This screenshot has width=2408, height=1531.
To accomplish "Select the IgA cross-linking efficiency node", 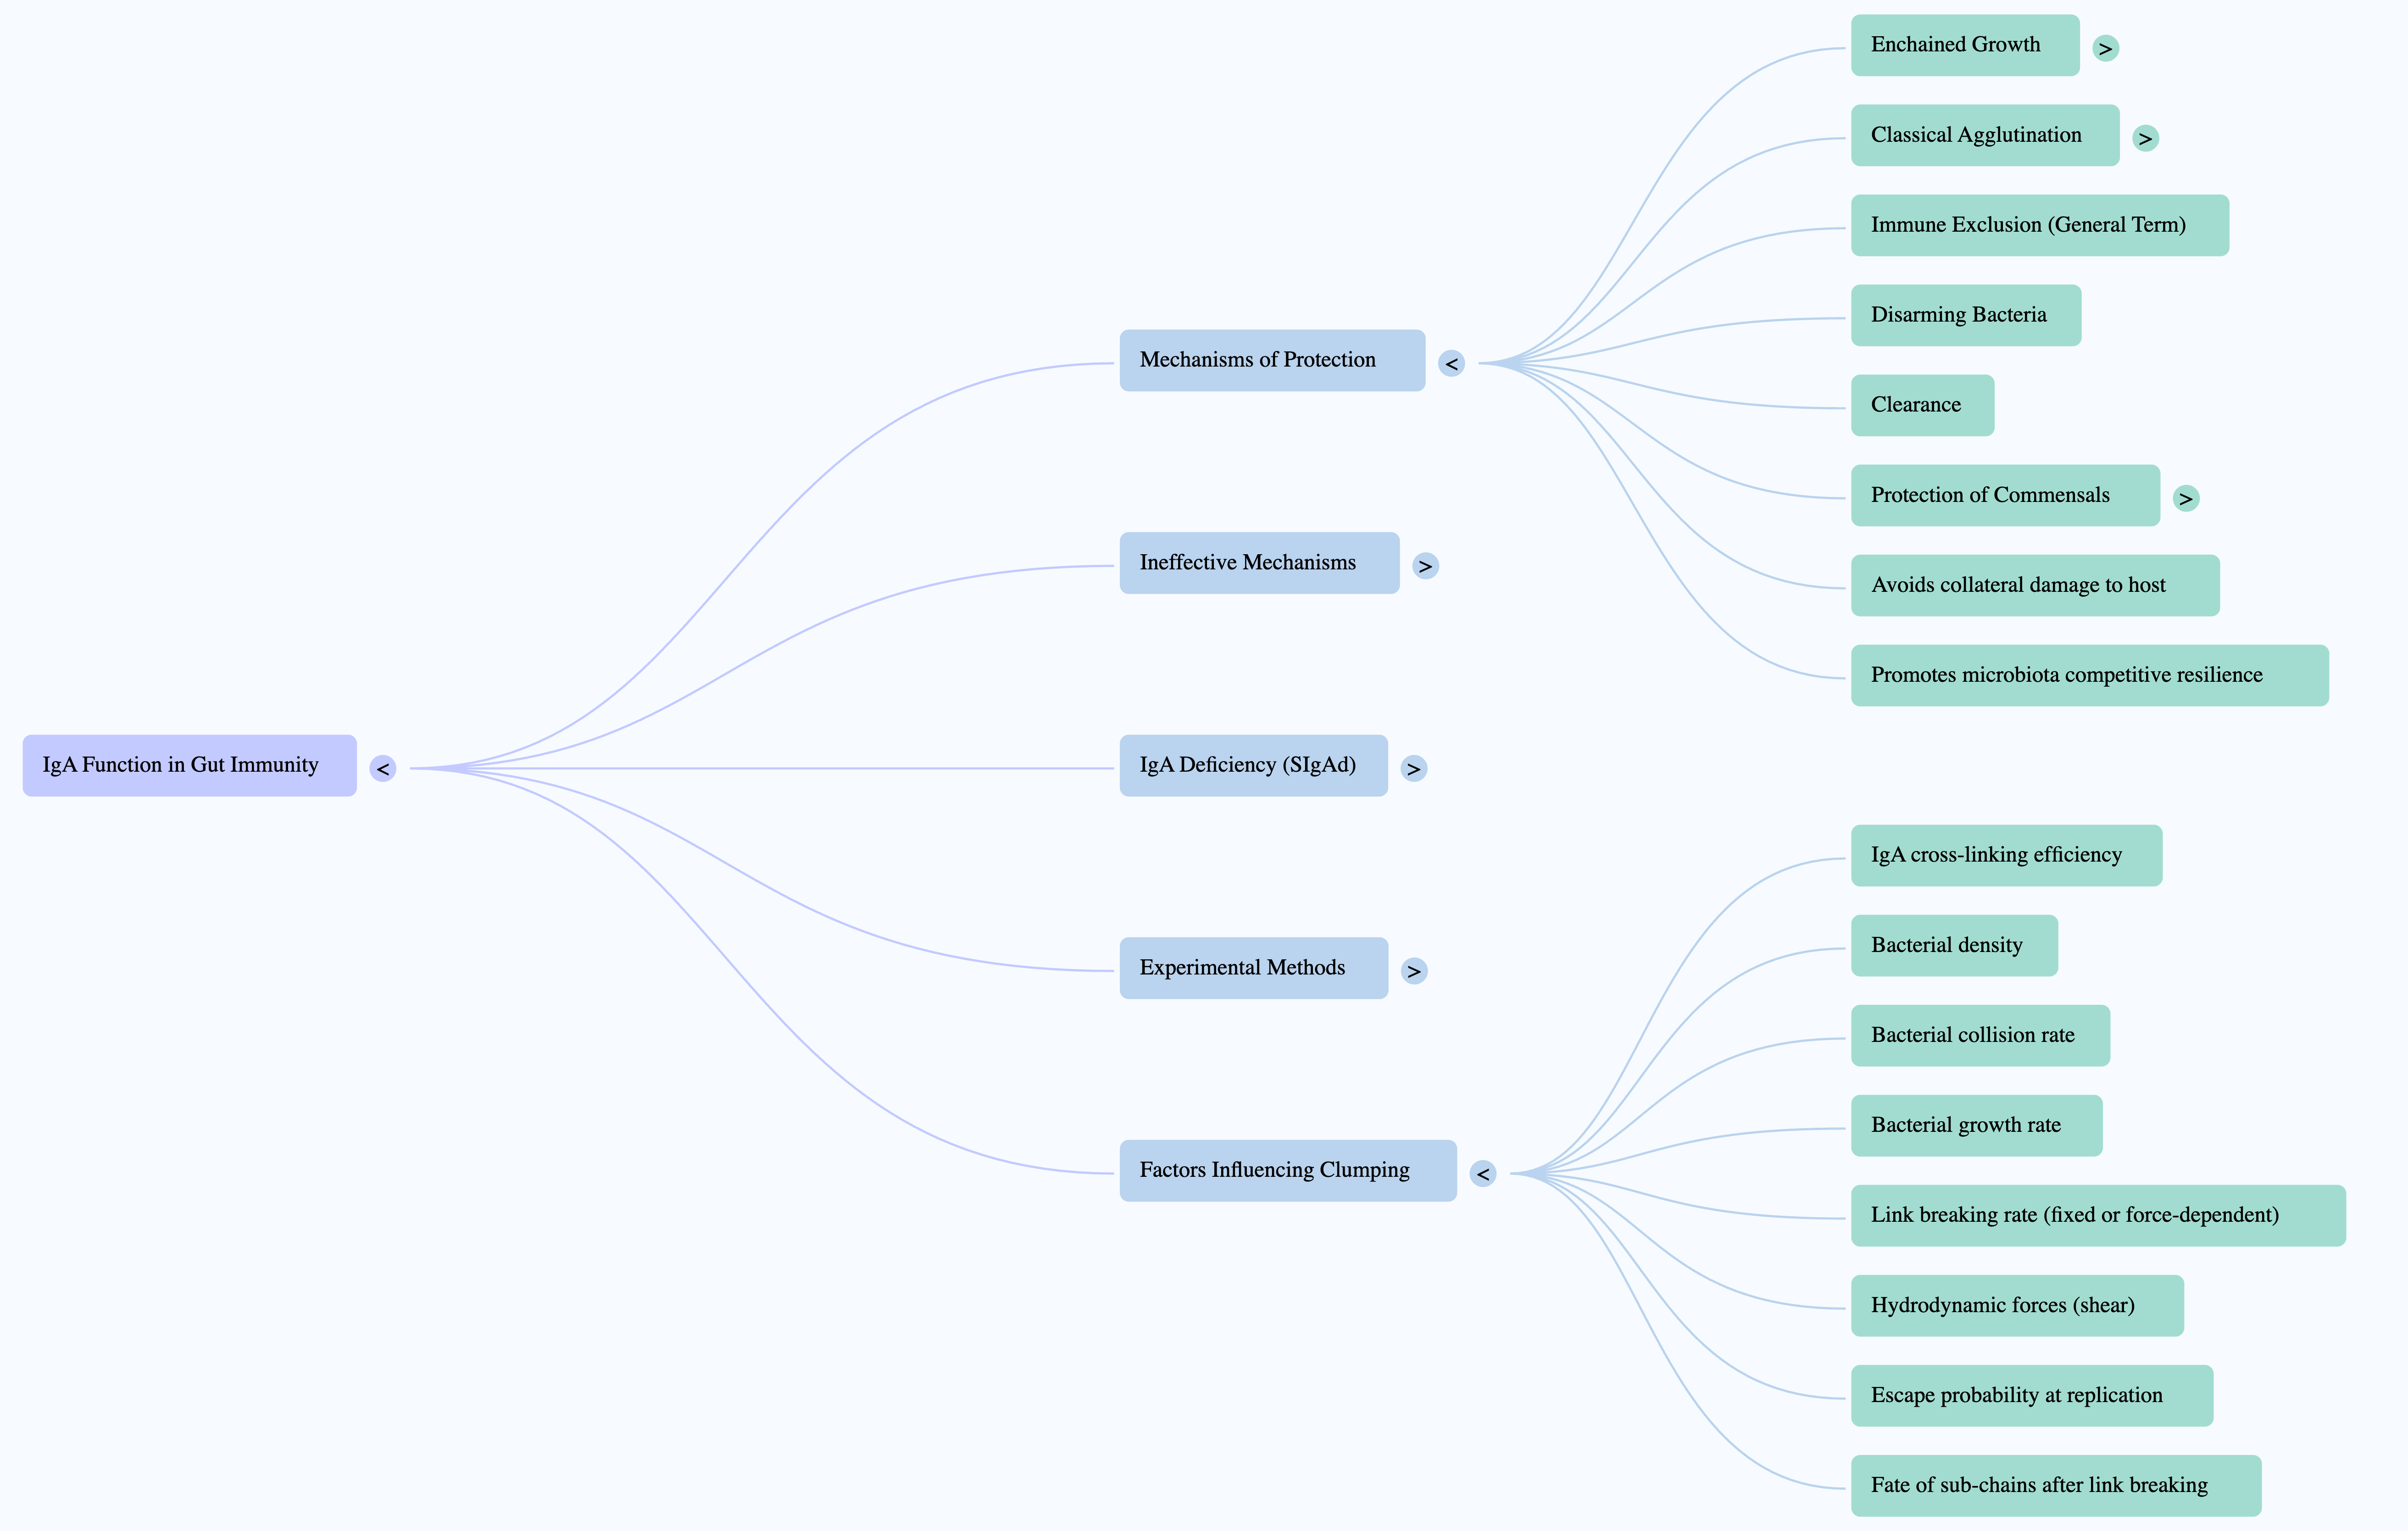I will tap(2006, 856).
